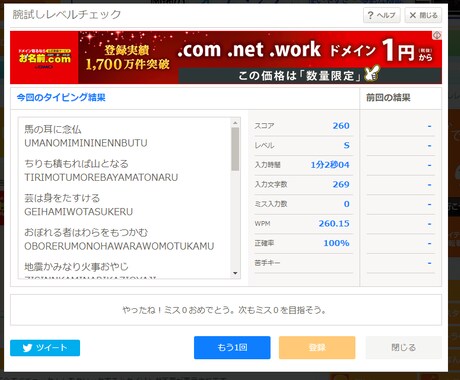The width and height of the screenshot is (460, 380).
Task: Select the phrase ちりも積もれば山となる
Action: (x=76, y=164)
